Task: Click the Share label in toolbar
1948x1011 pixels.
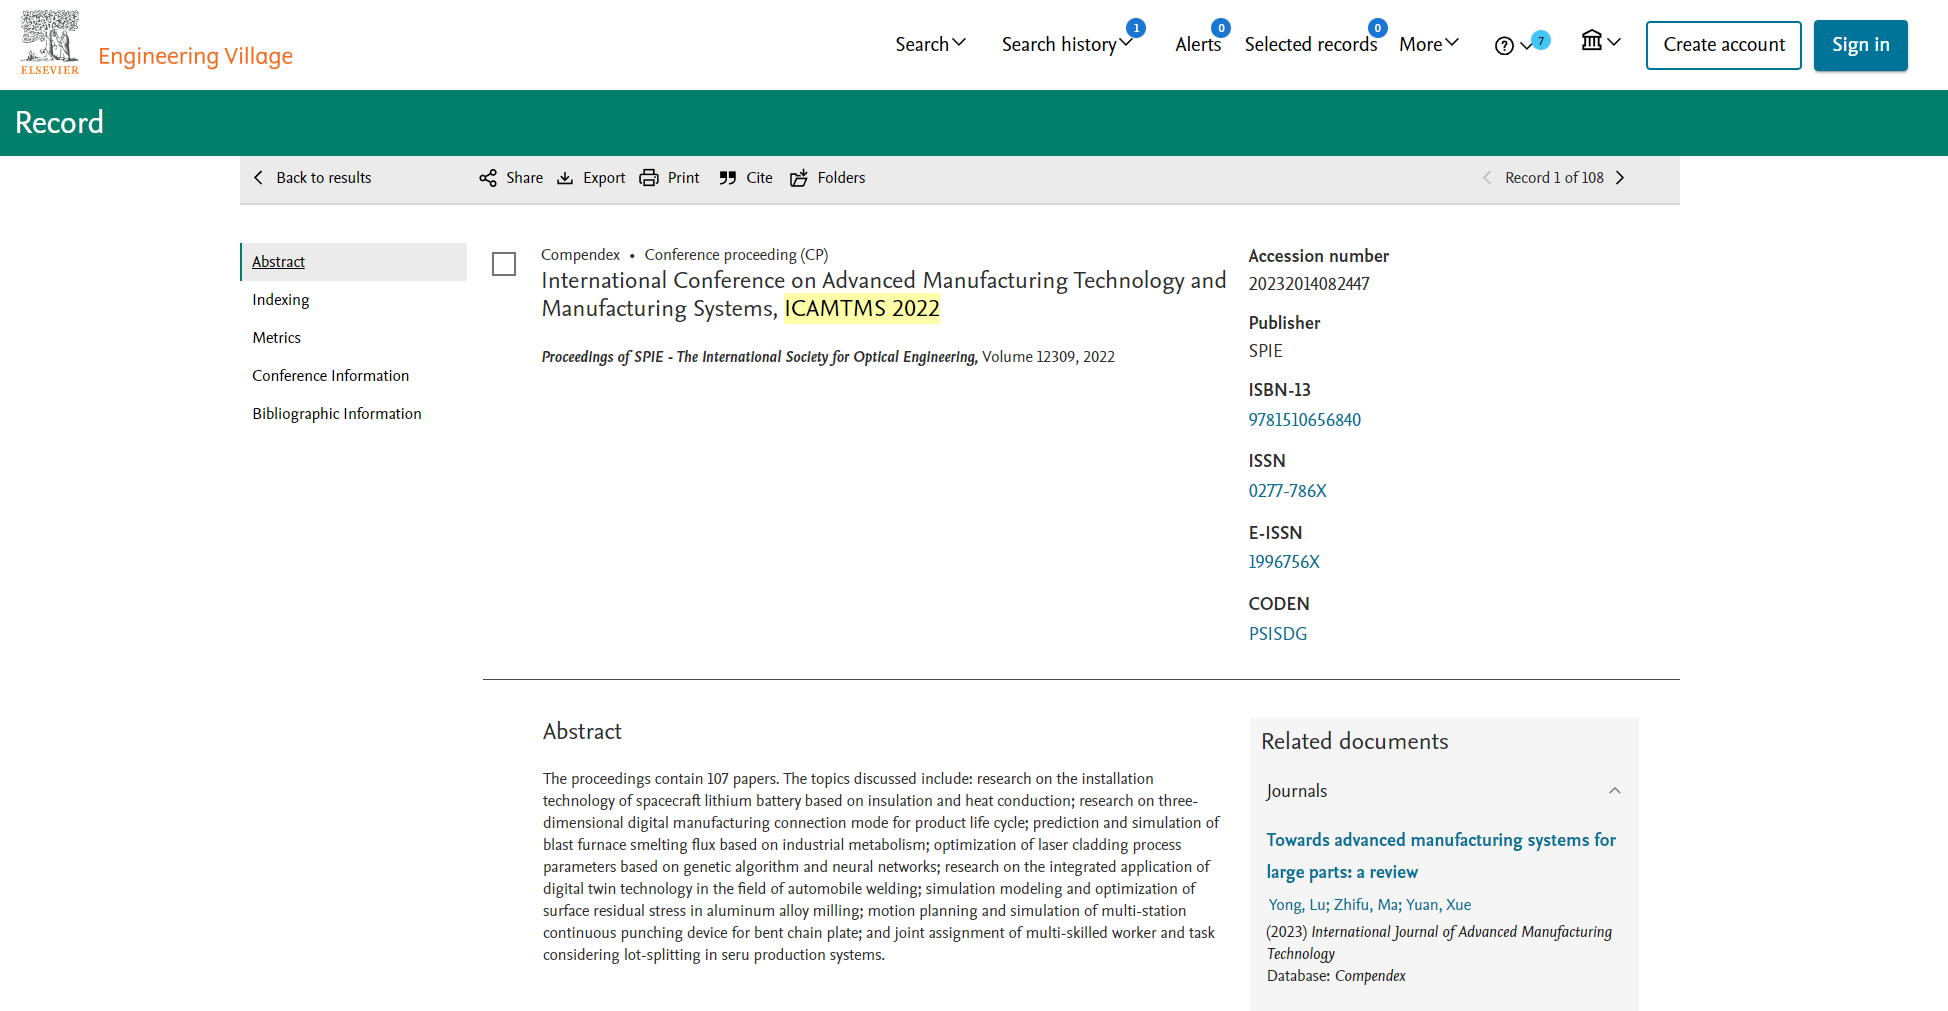Action: click(525, 178)
